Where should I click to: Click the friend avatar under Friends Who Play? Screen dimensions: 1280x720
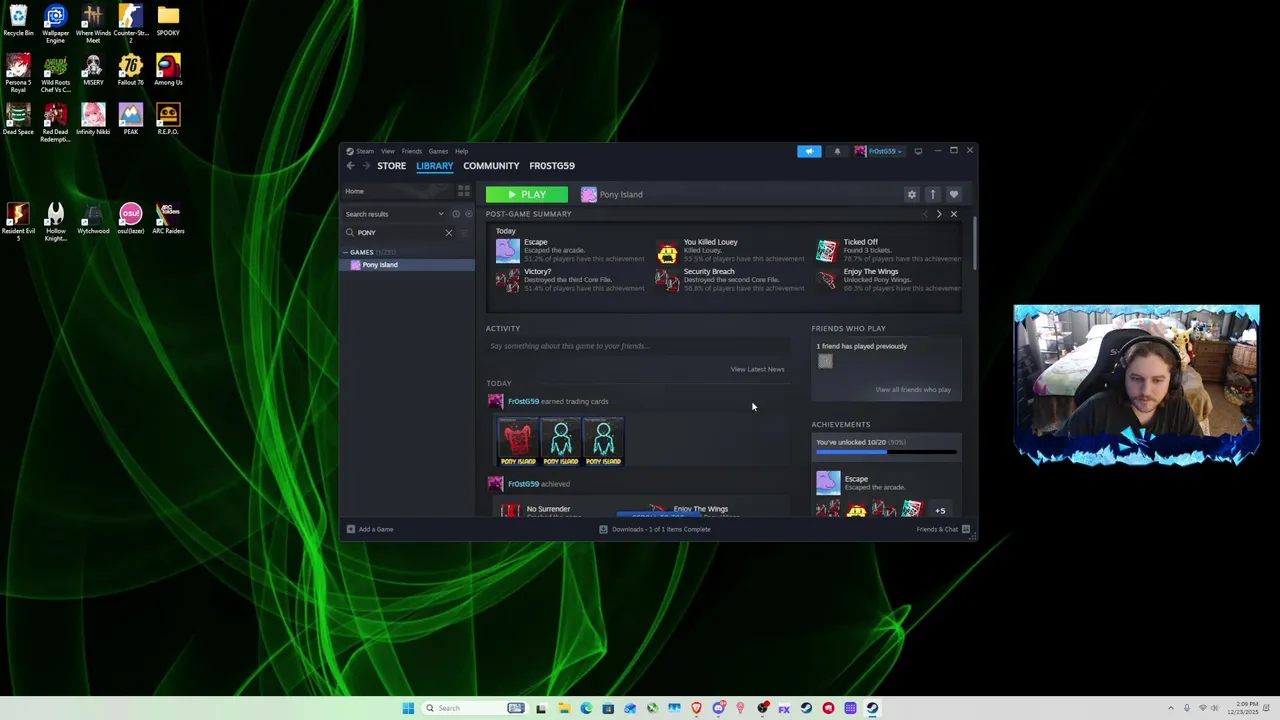tap(825, 361)
